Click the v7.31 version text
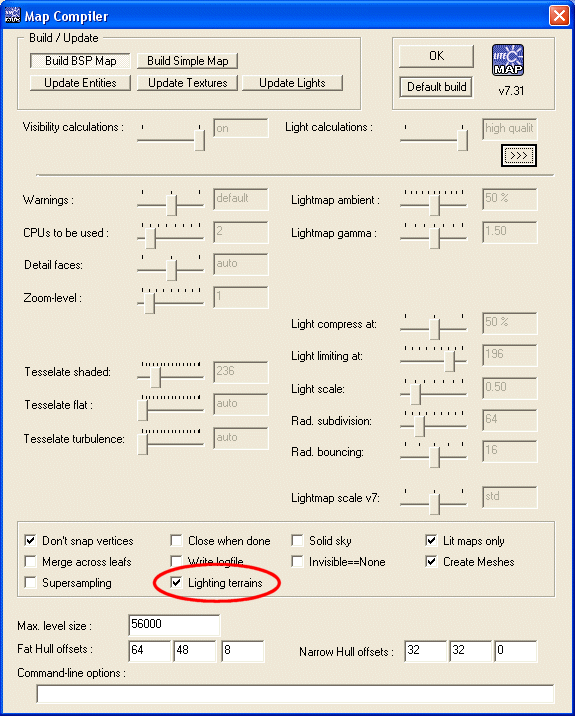The width and height of the screenshot is (575, 716). [x=511, y=90]
